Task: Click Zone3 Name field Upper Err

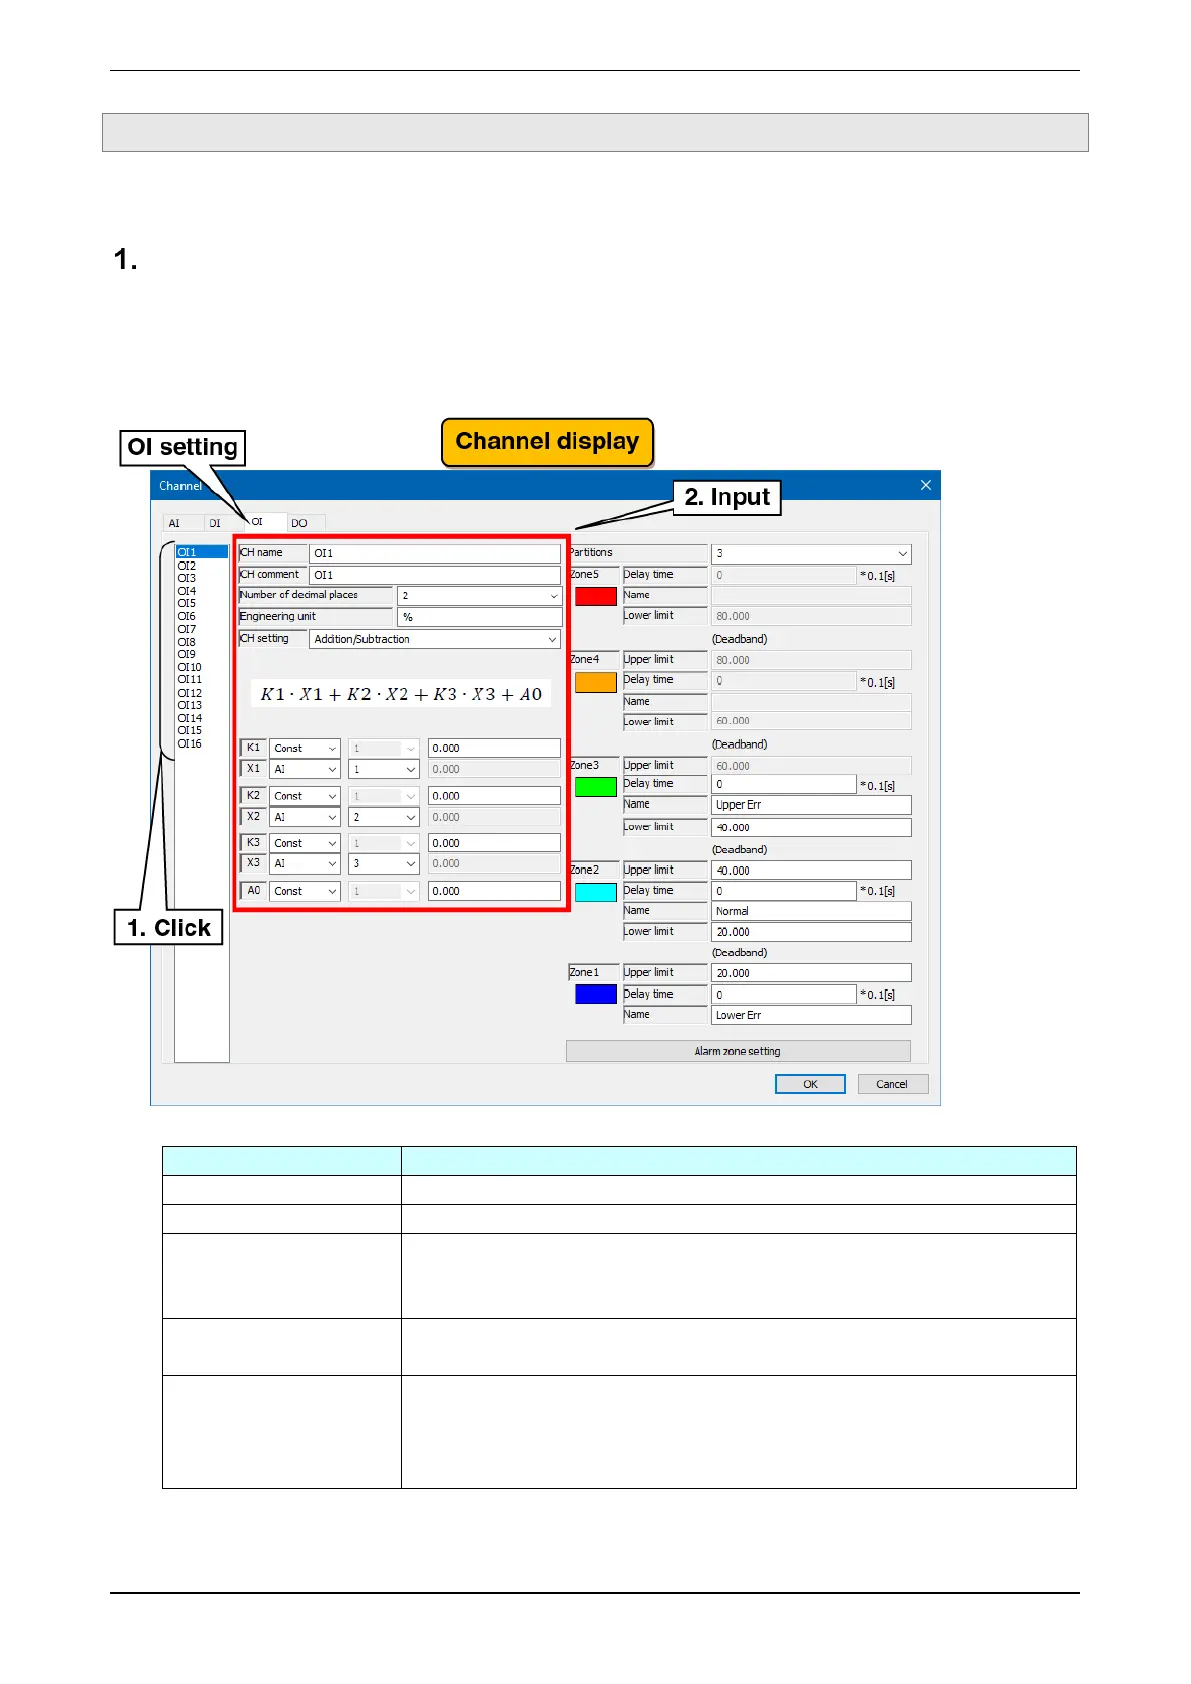Action: (x=811, y=805)
